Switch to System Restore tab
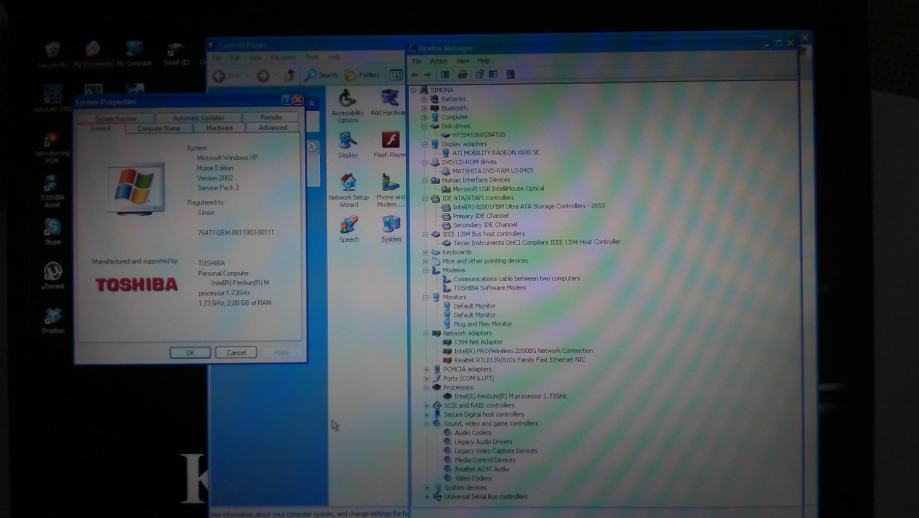The image size is (919, 518). [116, 118]
